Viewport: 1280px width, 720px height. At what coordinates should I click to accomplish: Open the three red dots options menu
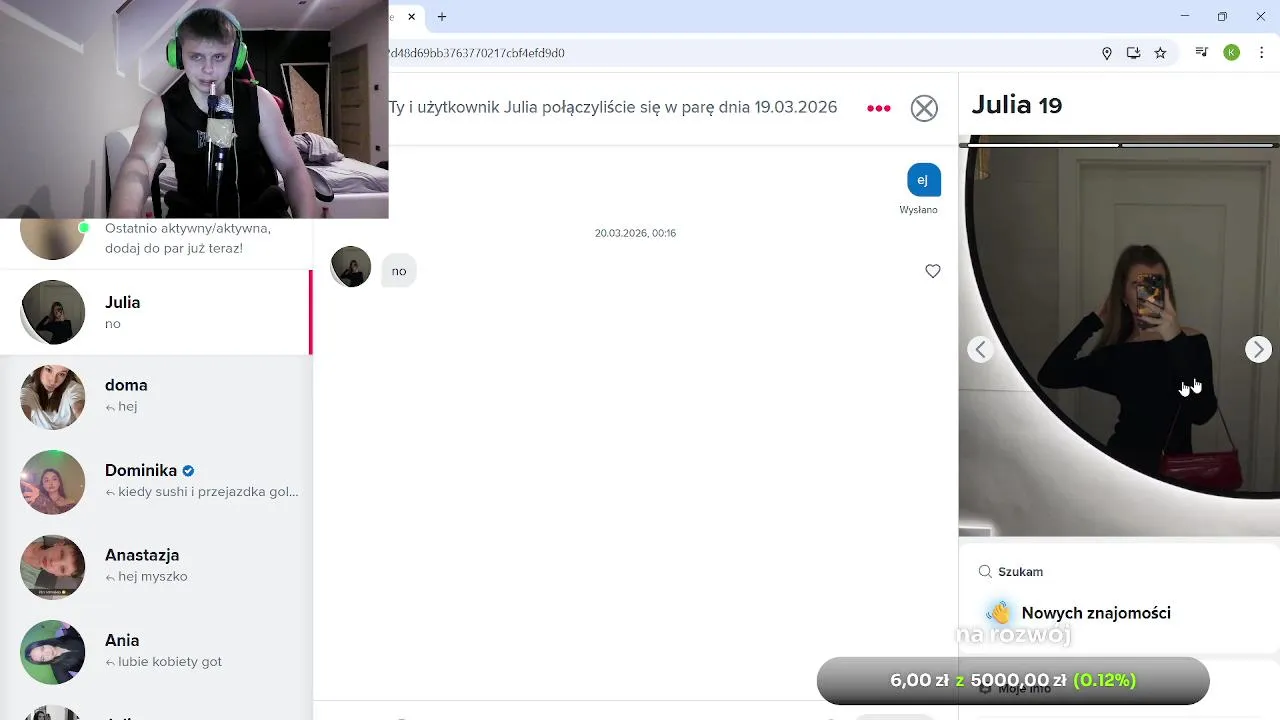(878, 108)
